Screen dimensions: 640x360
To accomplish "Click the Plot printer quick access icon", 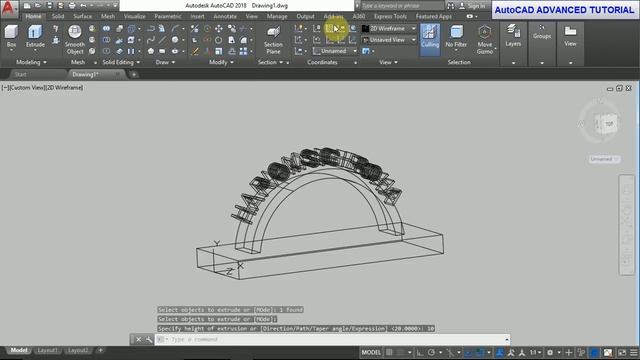I will [72, 6].
